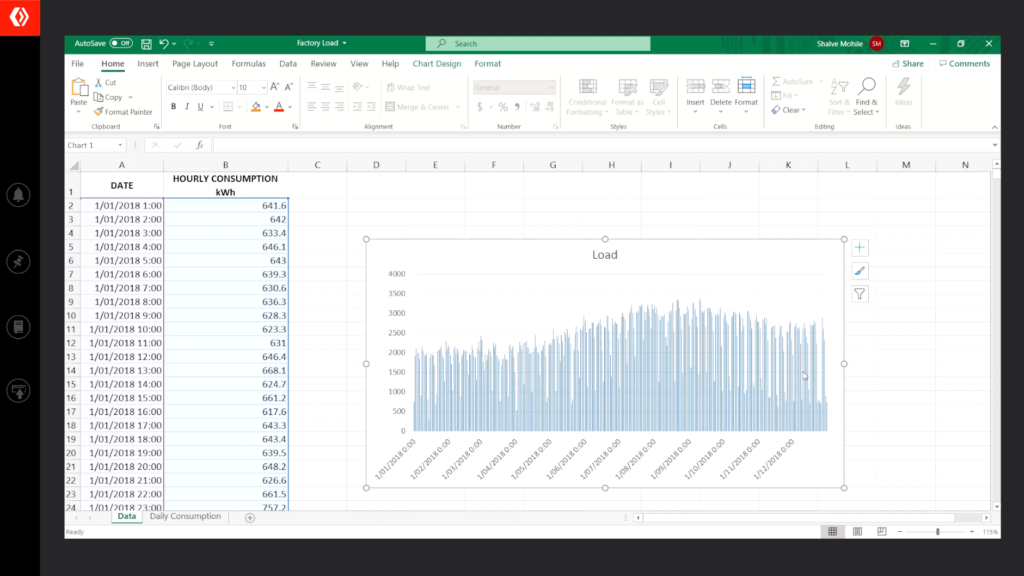Open Chart Elements plus button
1024x576 pixels.
(x=860, y=248)
